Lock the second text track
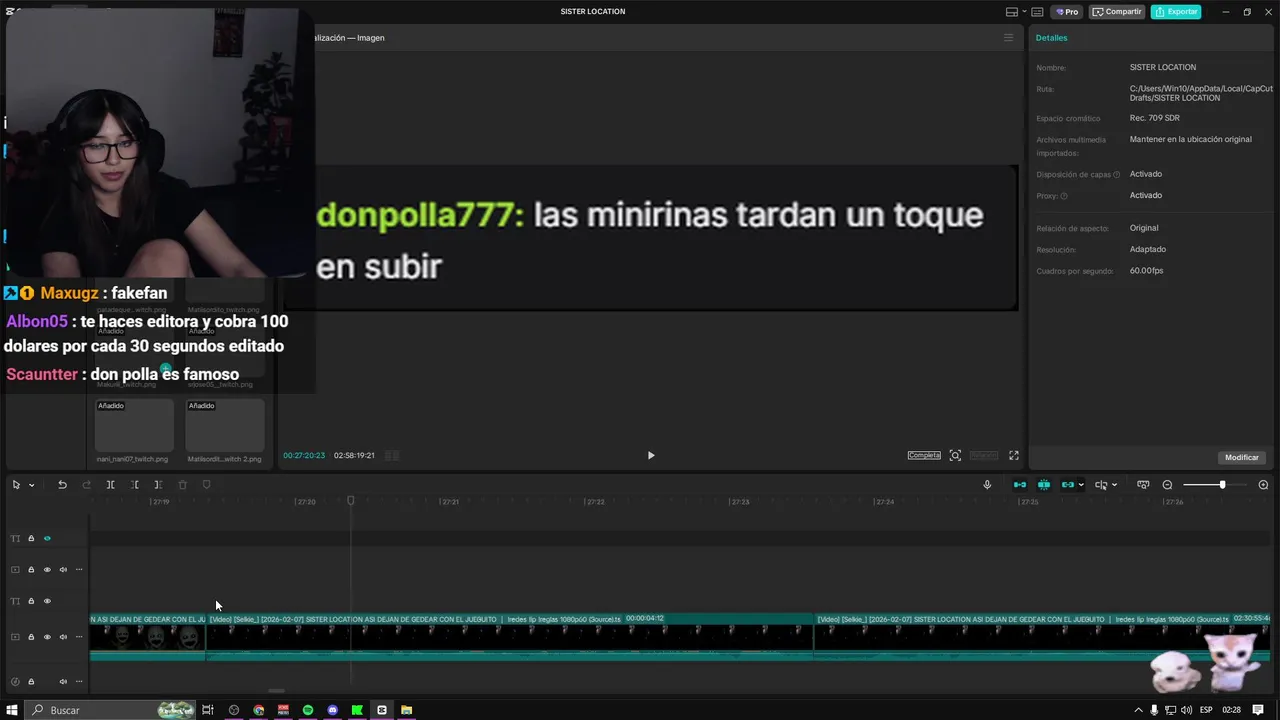This screenshot has width=1280, height=720. tap(31, 601)
